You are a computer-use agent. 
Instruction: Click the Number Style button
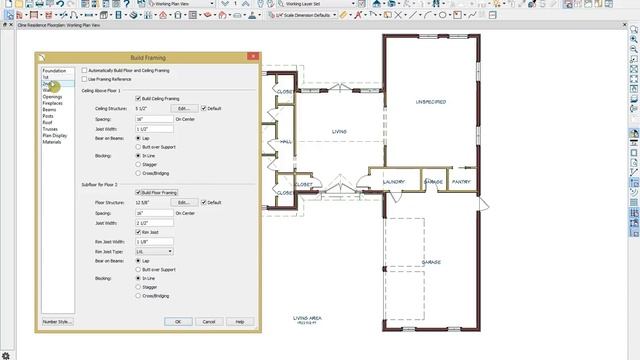(57, 322)
